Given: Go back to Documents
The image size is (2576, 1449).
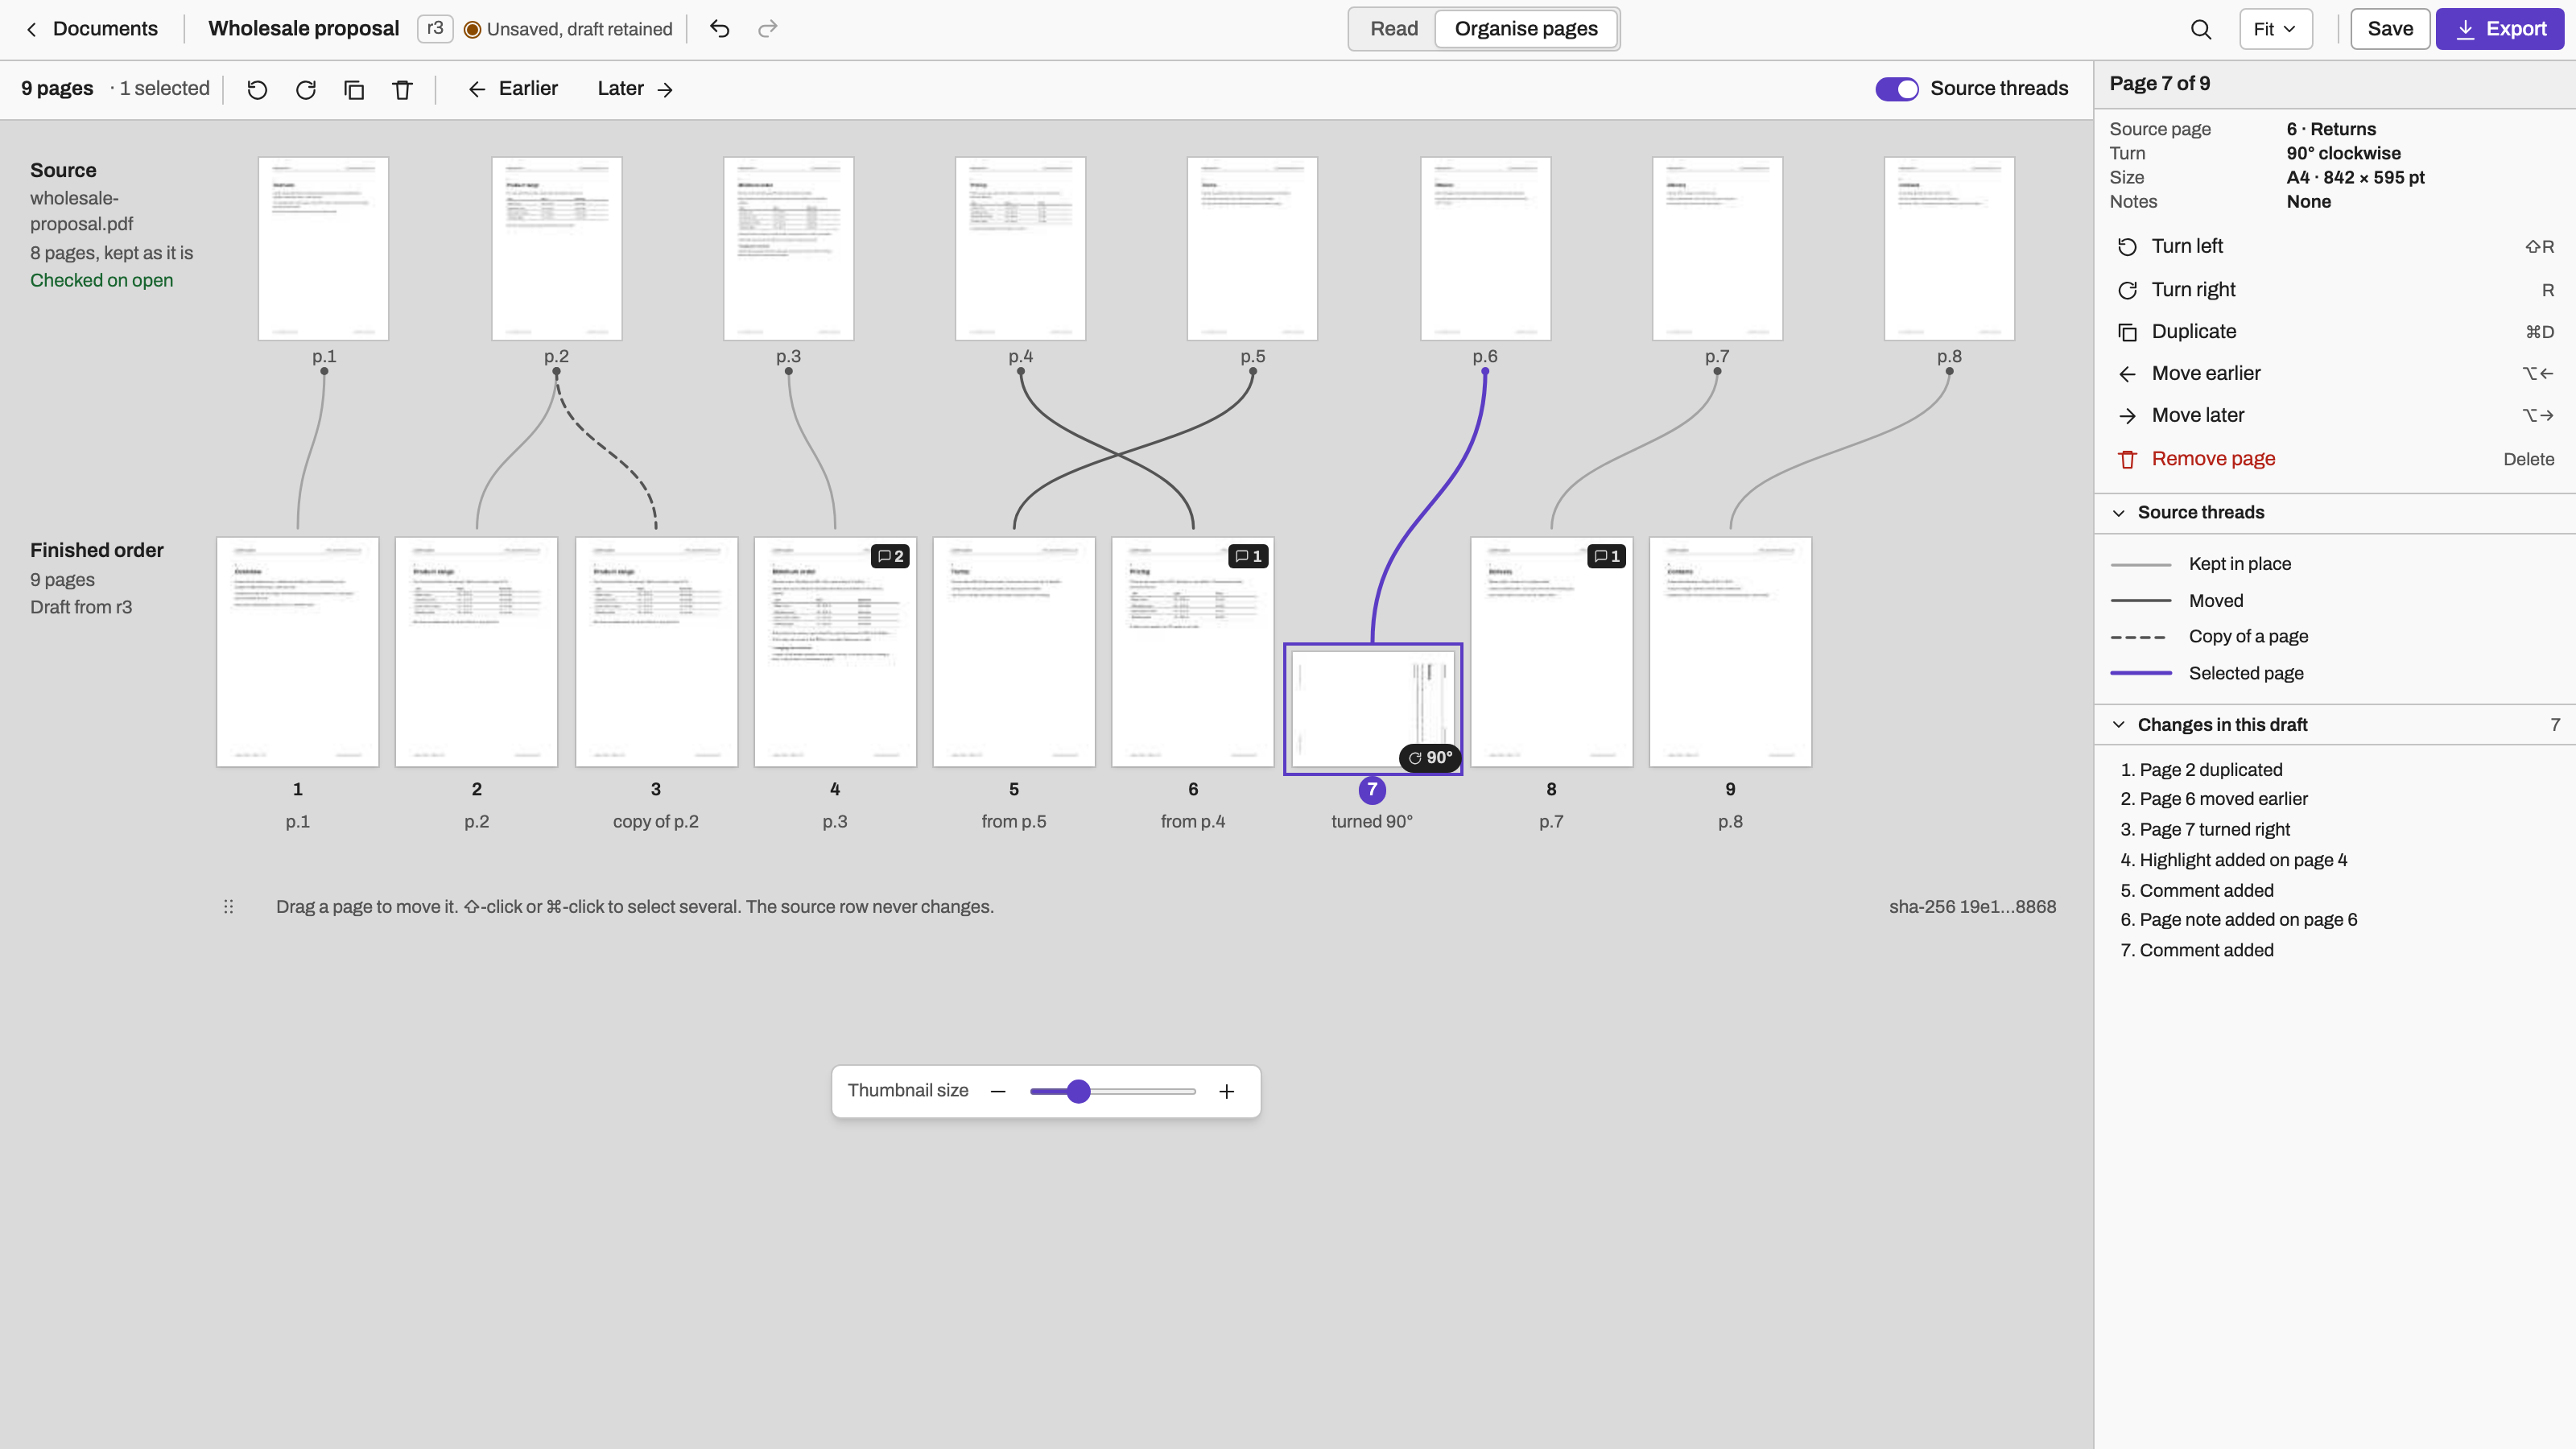Looking at the screenshot, I should pyautogui.click(x=91, y=29).
